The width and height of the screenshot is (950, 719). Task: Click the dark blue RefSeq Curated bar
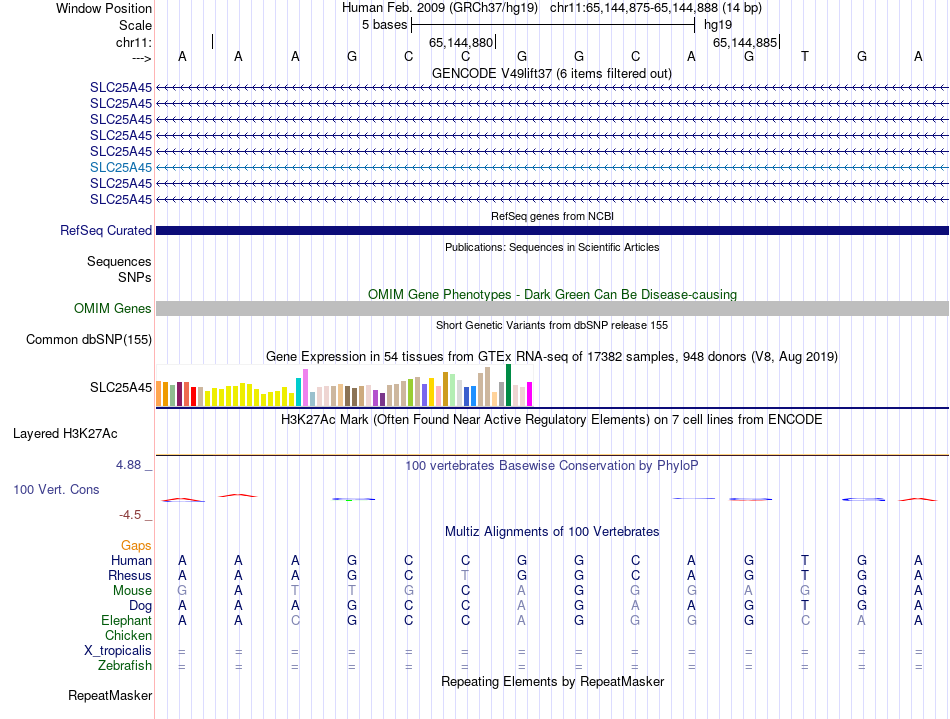click(x=552, y=230)
